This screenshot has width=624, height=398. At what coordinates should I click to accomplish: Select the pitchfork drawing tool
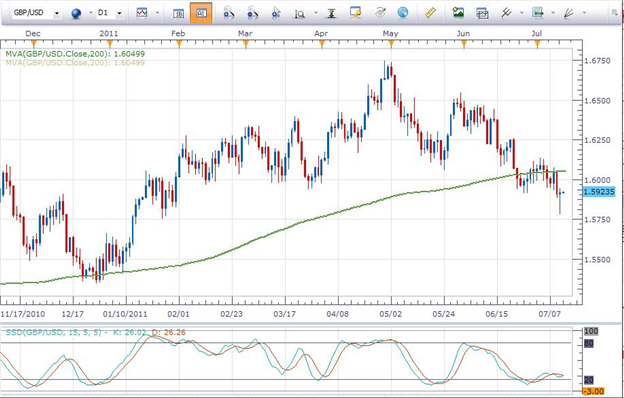click(506, 13)
